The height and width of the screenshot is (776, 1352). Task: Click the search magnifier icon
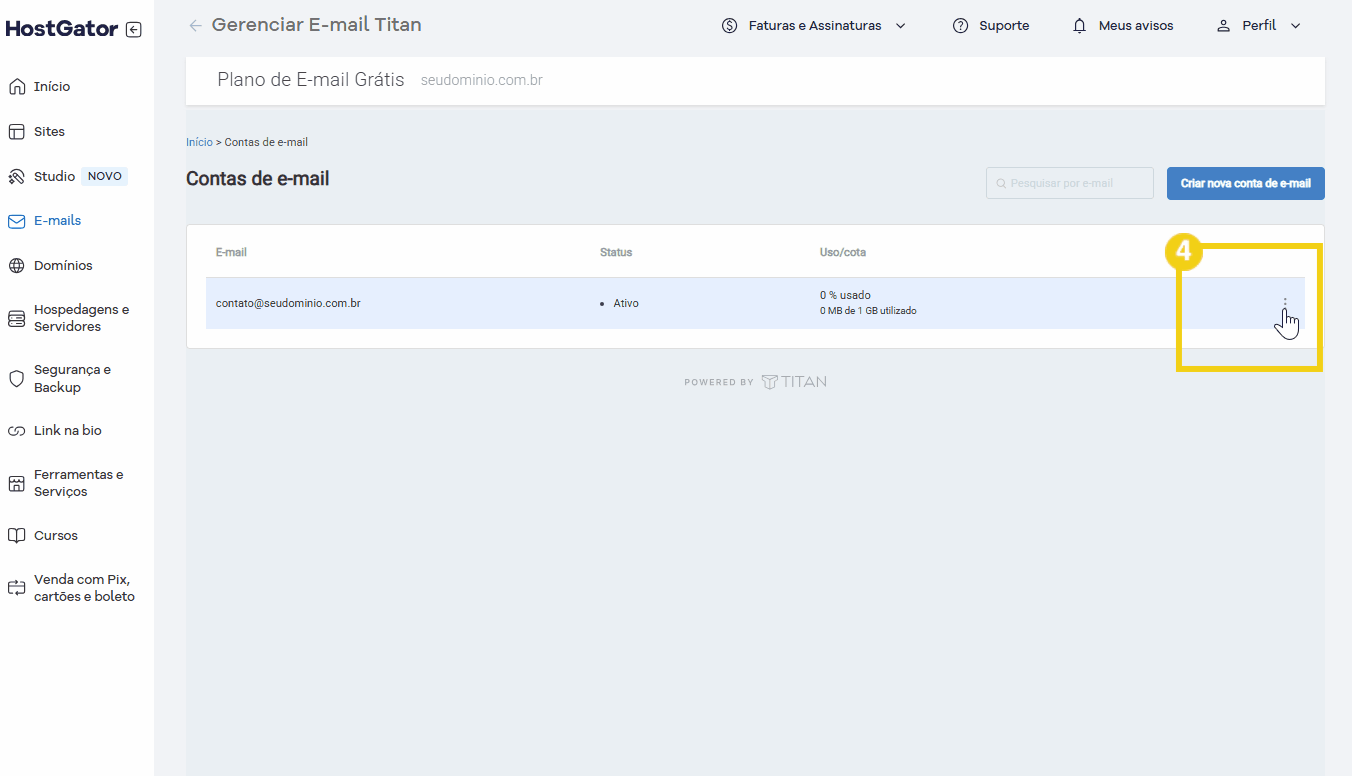(x=1001, y=184)
